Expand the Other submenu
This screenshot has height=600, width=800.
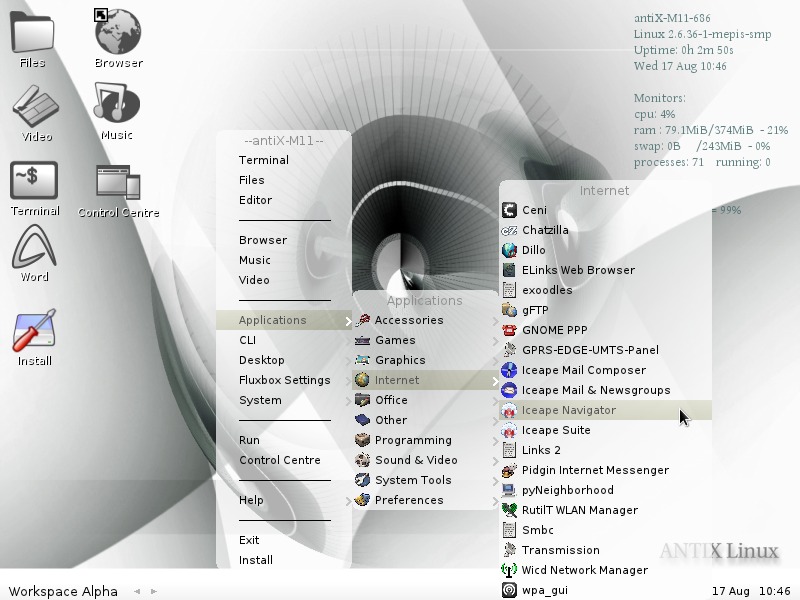coord(426,420)
